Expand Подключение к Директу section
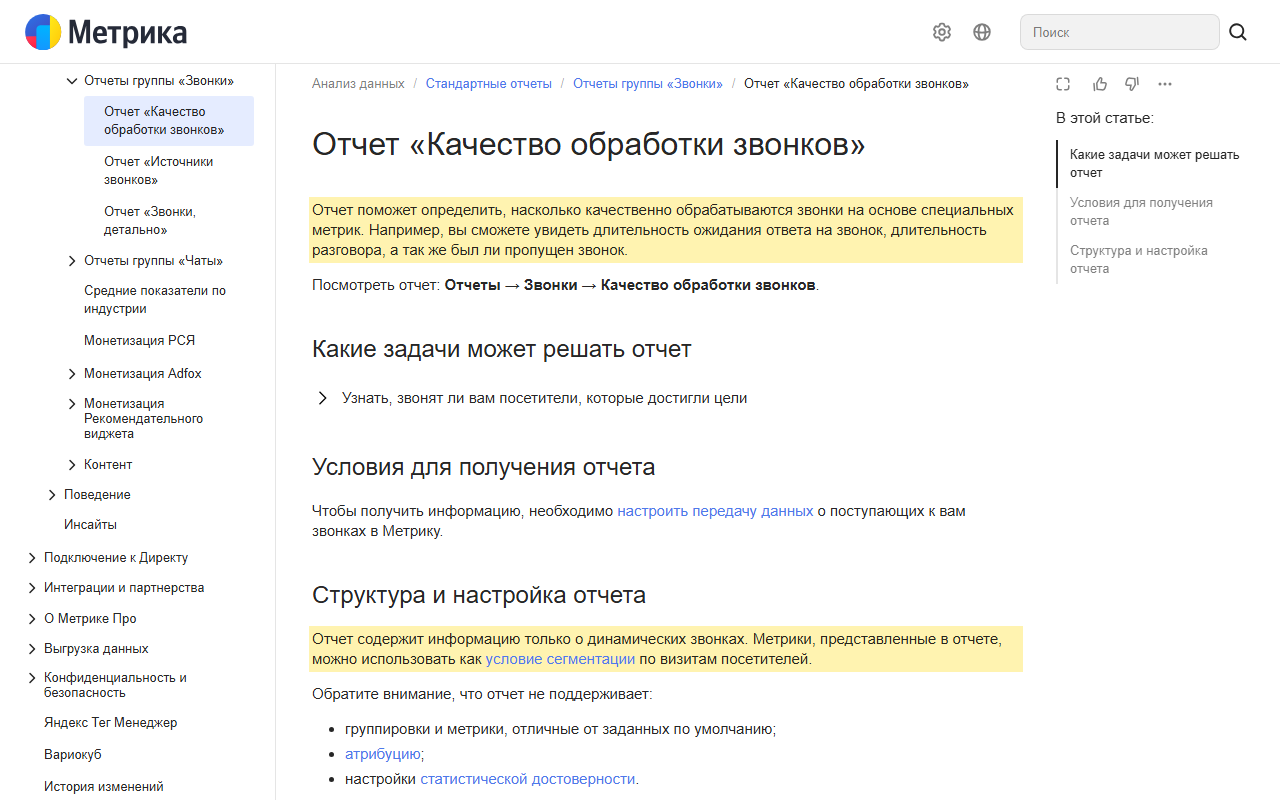 (x=32, y=558)
